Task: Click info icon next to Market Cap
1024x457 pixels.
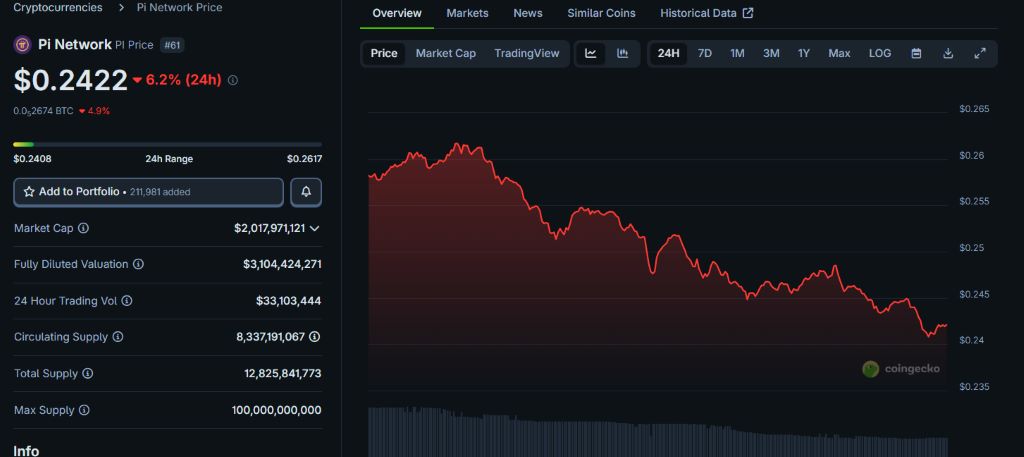Action: pyautogui.click(x=83, y=229)
